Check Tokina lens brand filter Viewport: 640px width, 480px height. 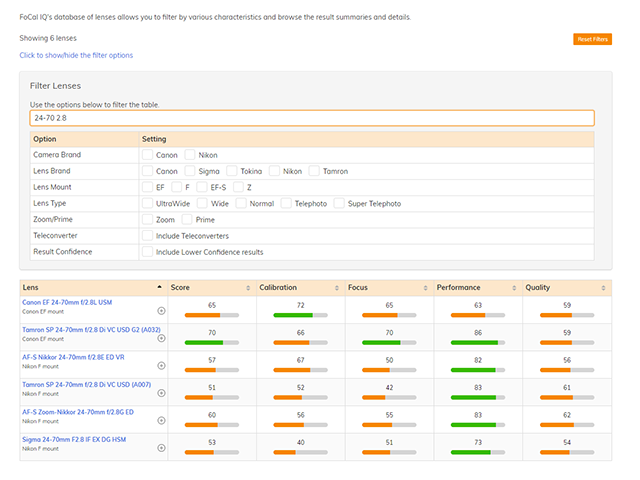click(x=232, y=171)
